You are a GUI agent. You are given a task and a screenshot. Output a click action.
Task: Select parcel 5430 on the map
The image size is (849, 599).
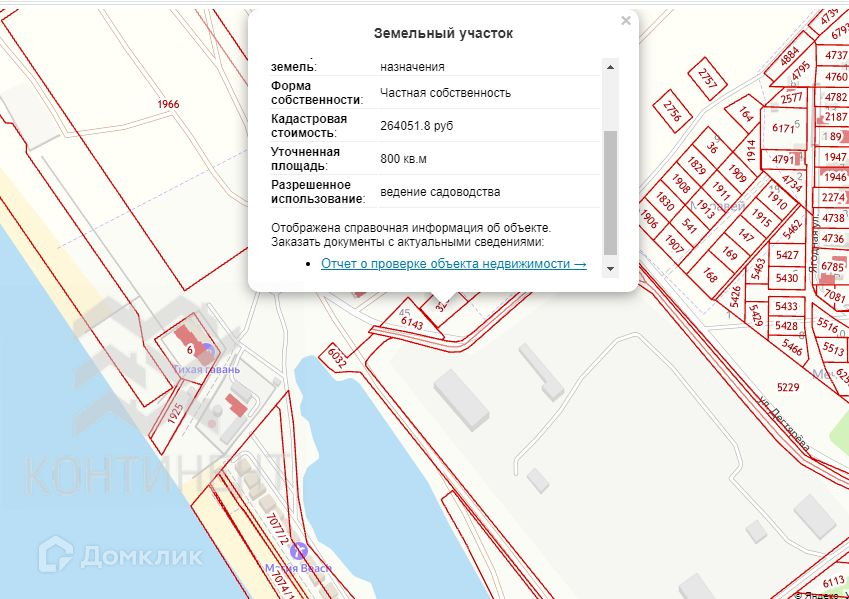tap(787, 277)
